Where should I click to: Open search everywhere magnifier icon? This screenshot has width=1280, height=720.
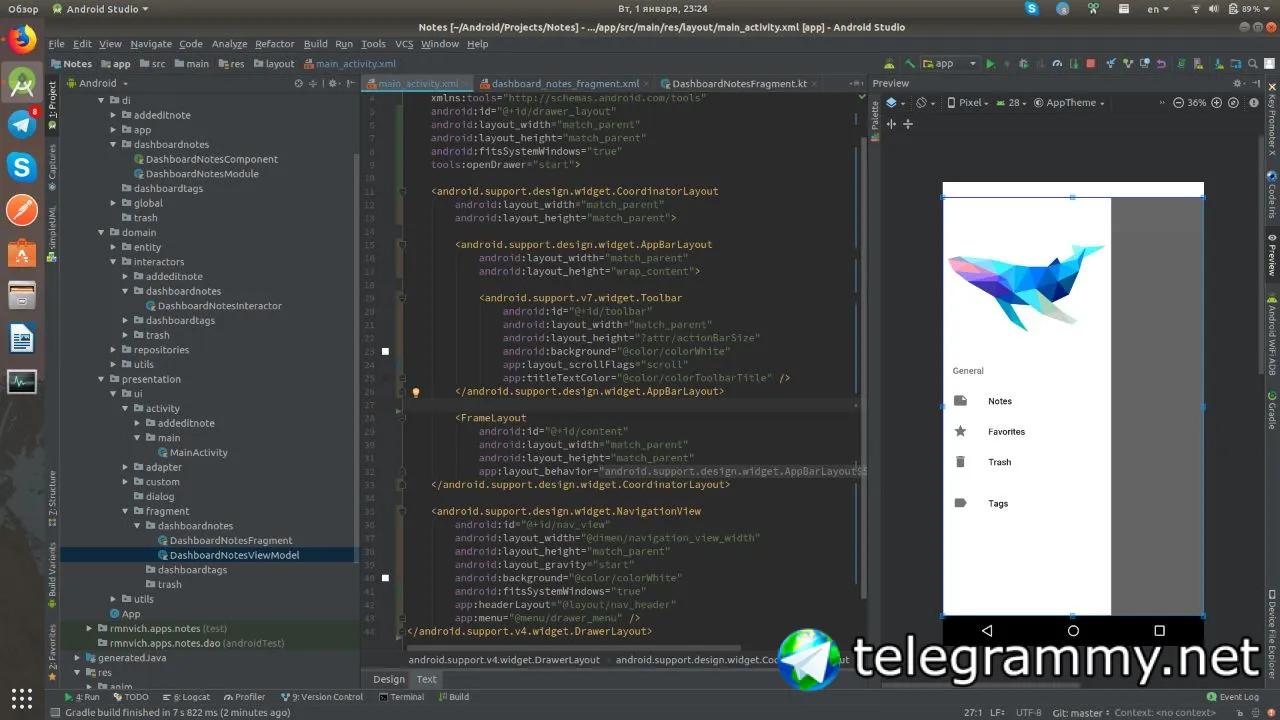1250,64
